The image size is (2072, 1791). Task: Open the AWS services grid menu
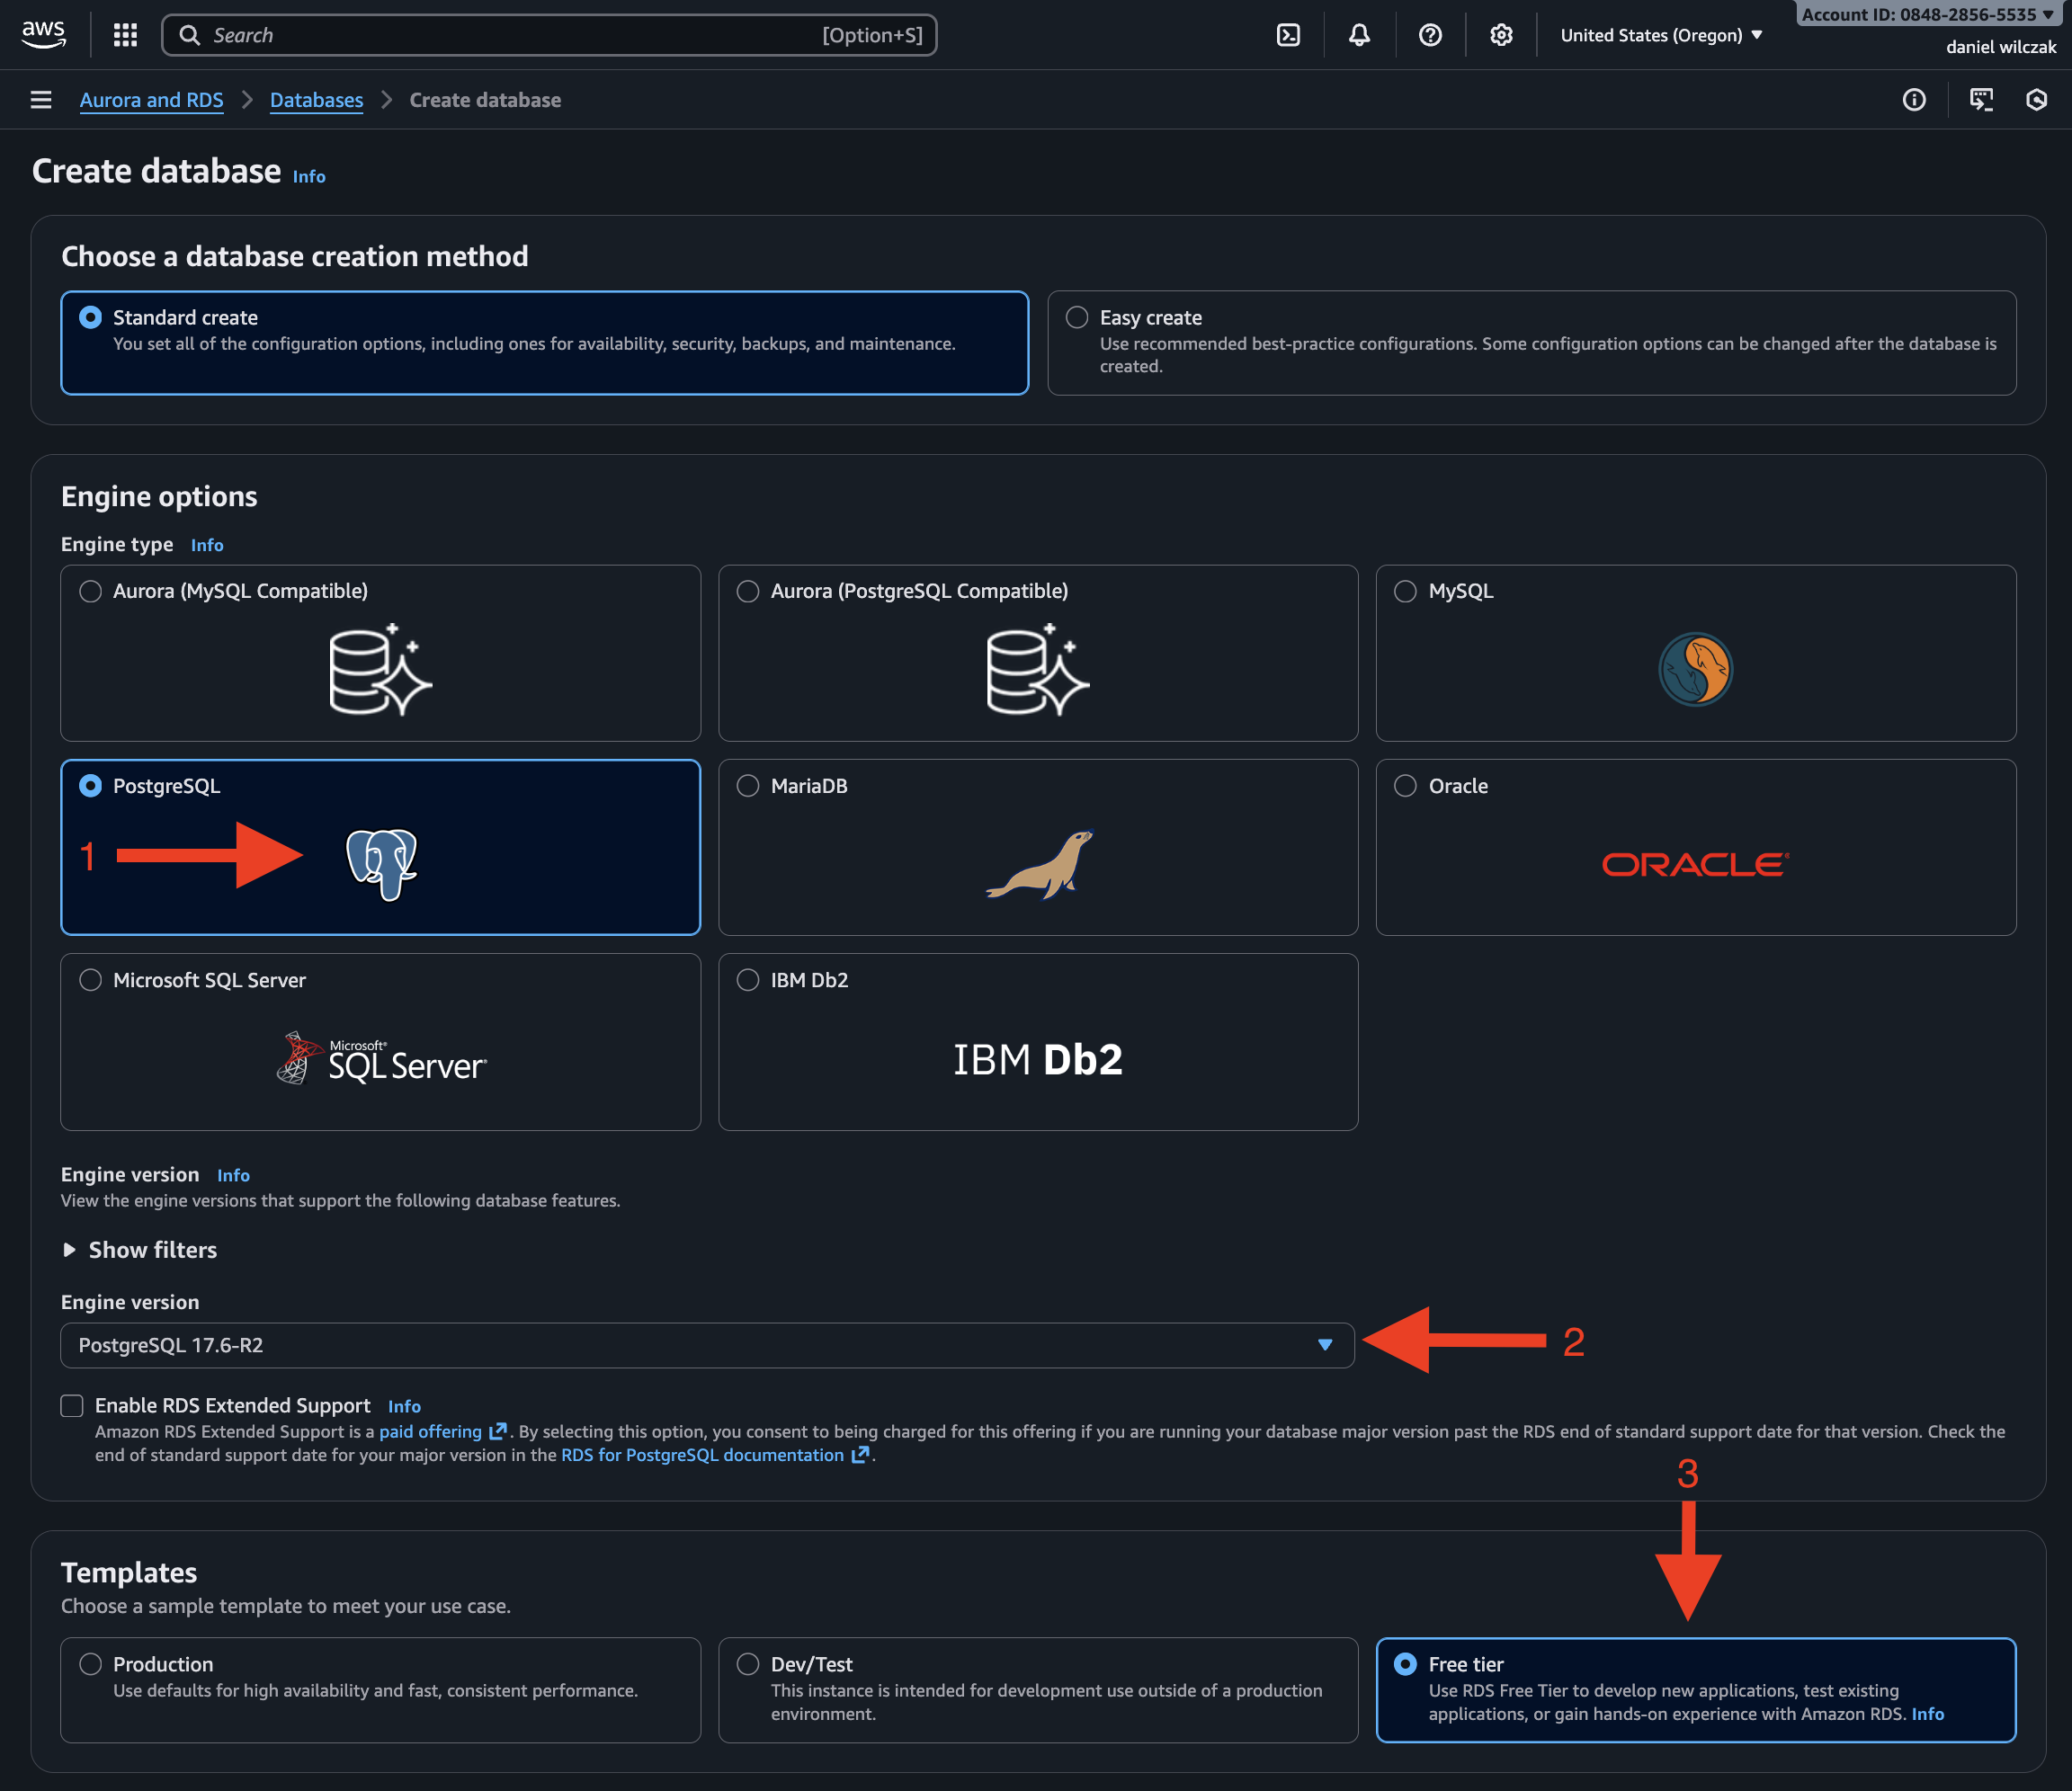(125, 35)
